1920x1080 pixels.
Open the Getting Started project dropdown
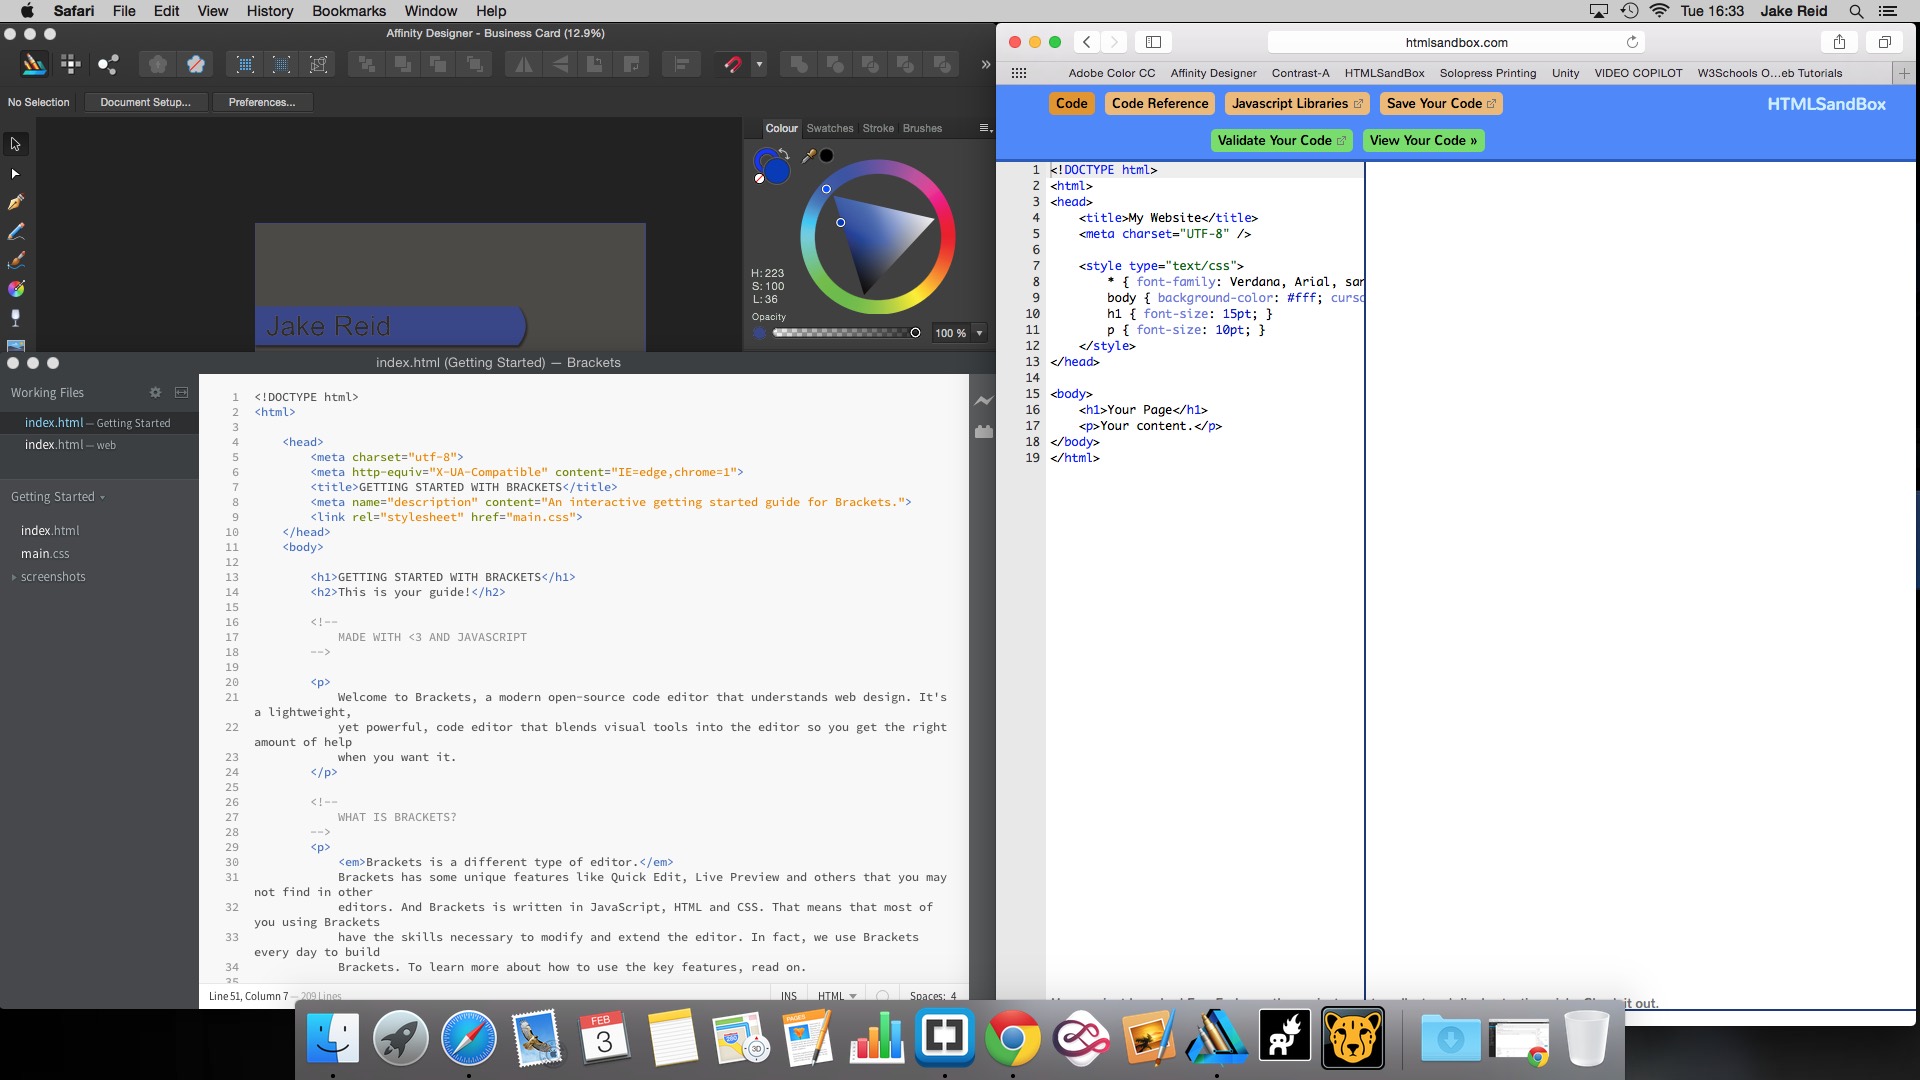pyautogui.click(x=58, y=497)
